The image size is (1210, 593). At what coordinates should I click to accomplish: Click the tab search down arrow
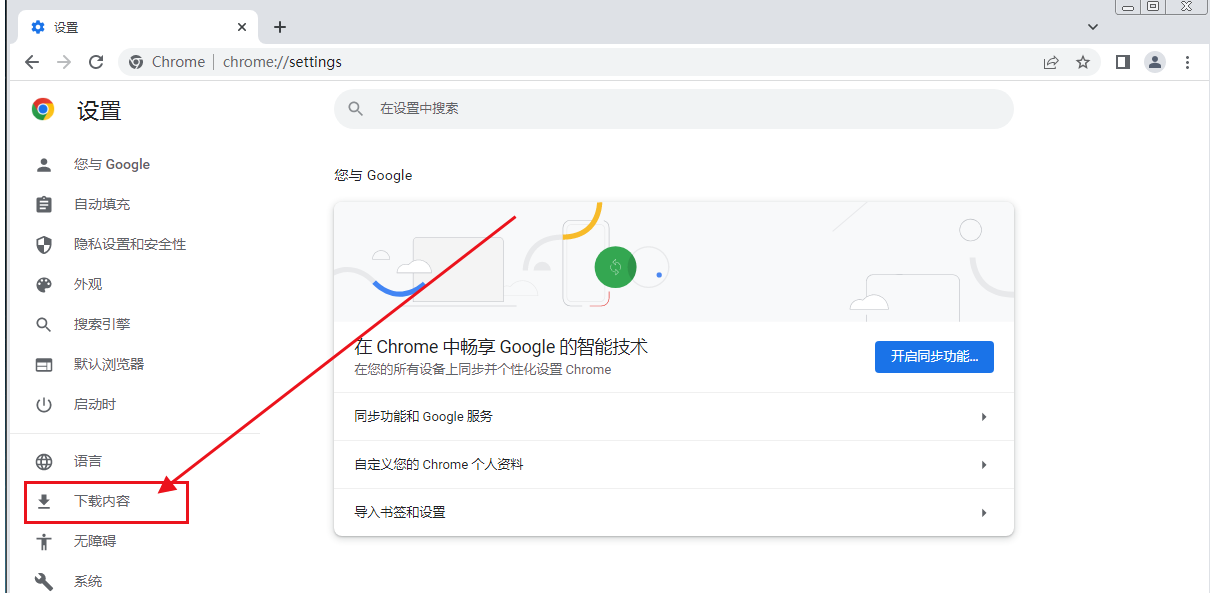pos(1092,27)
